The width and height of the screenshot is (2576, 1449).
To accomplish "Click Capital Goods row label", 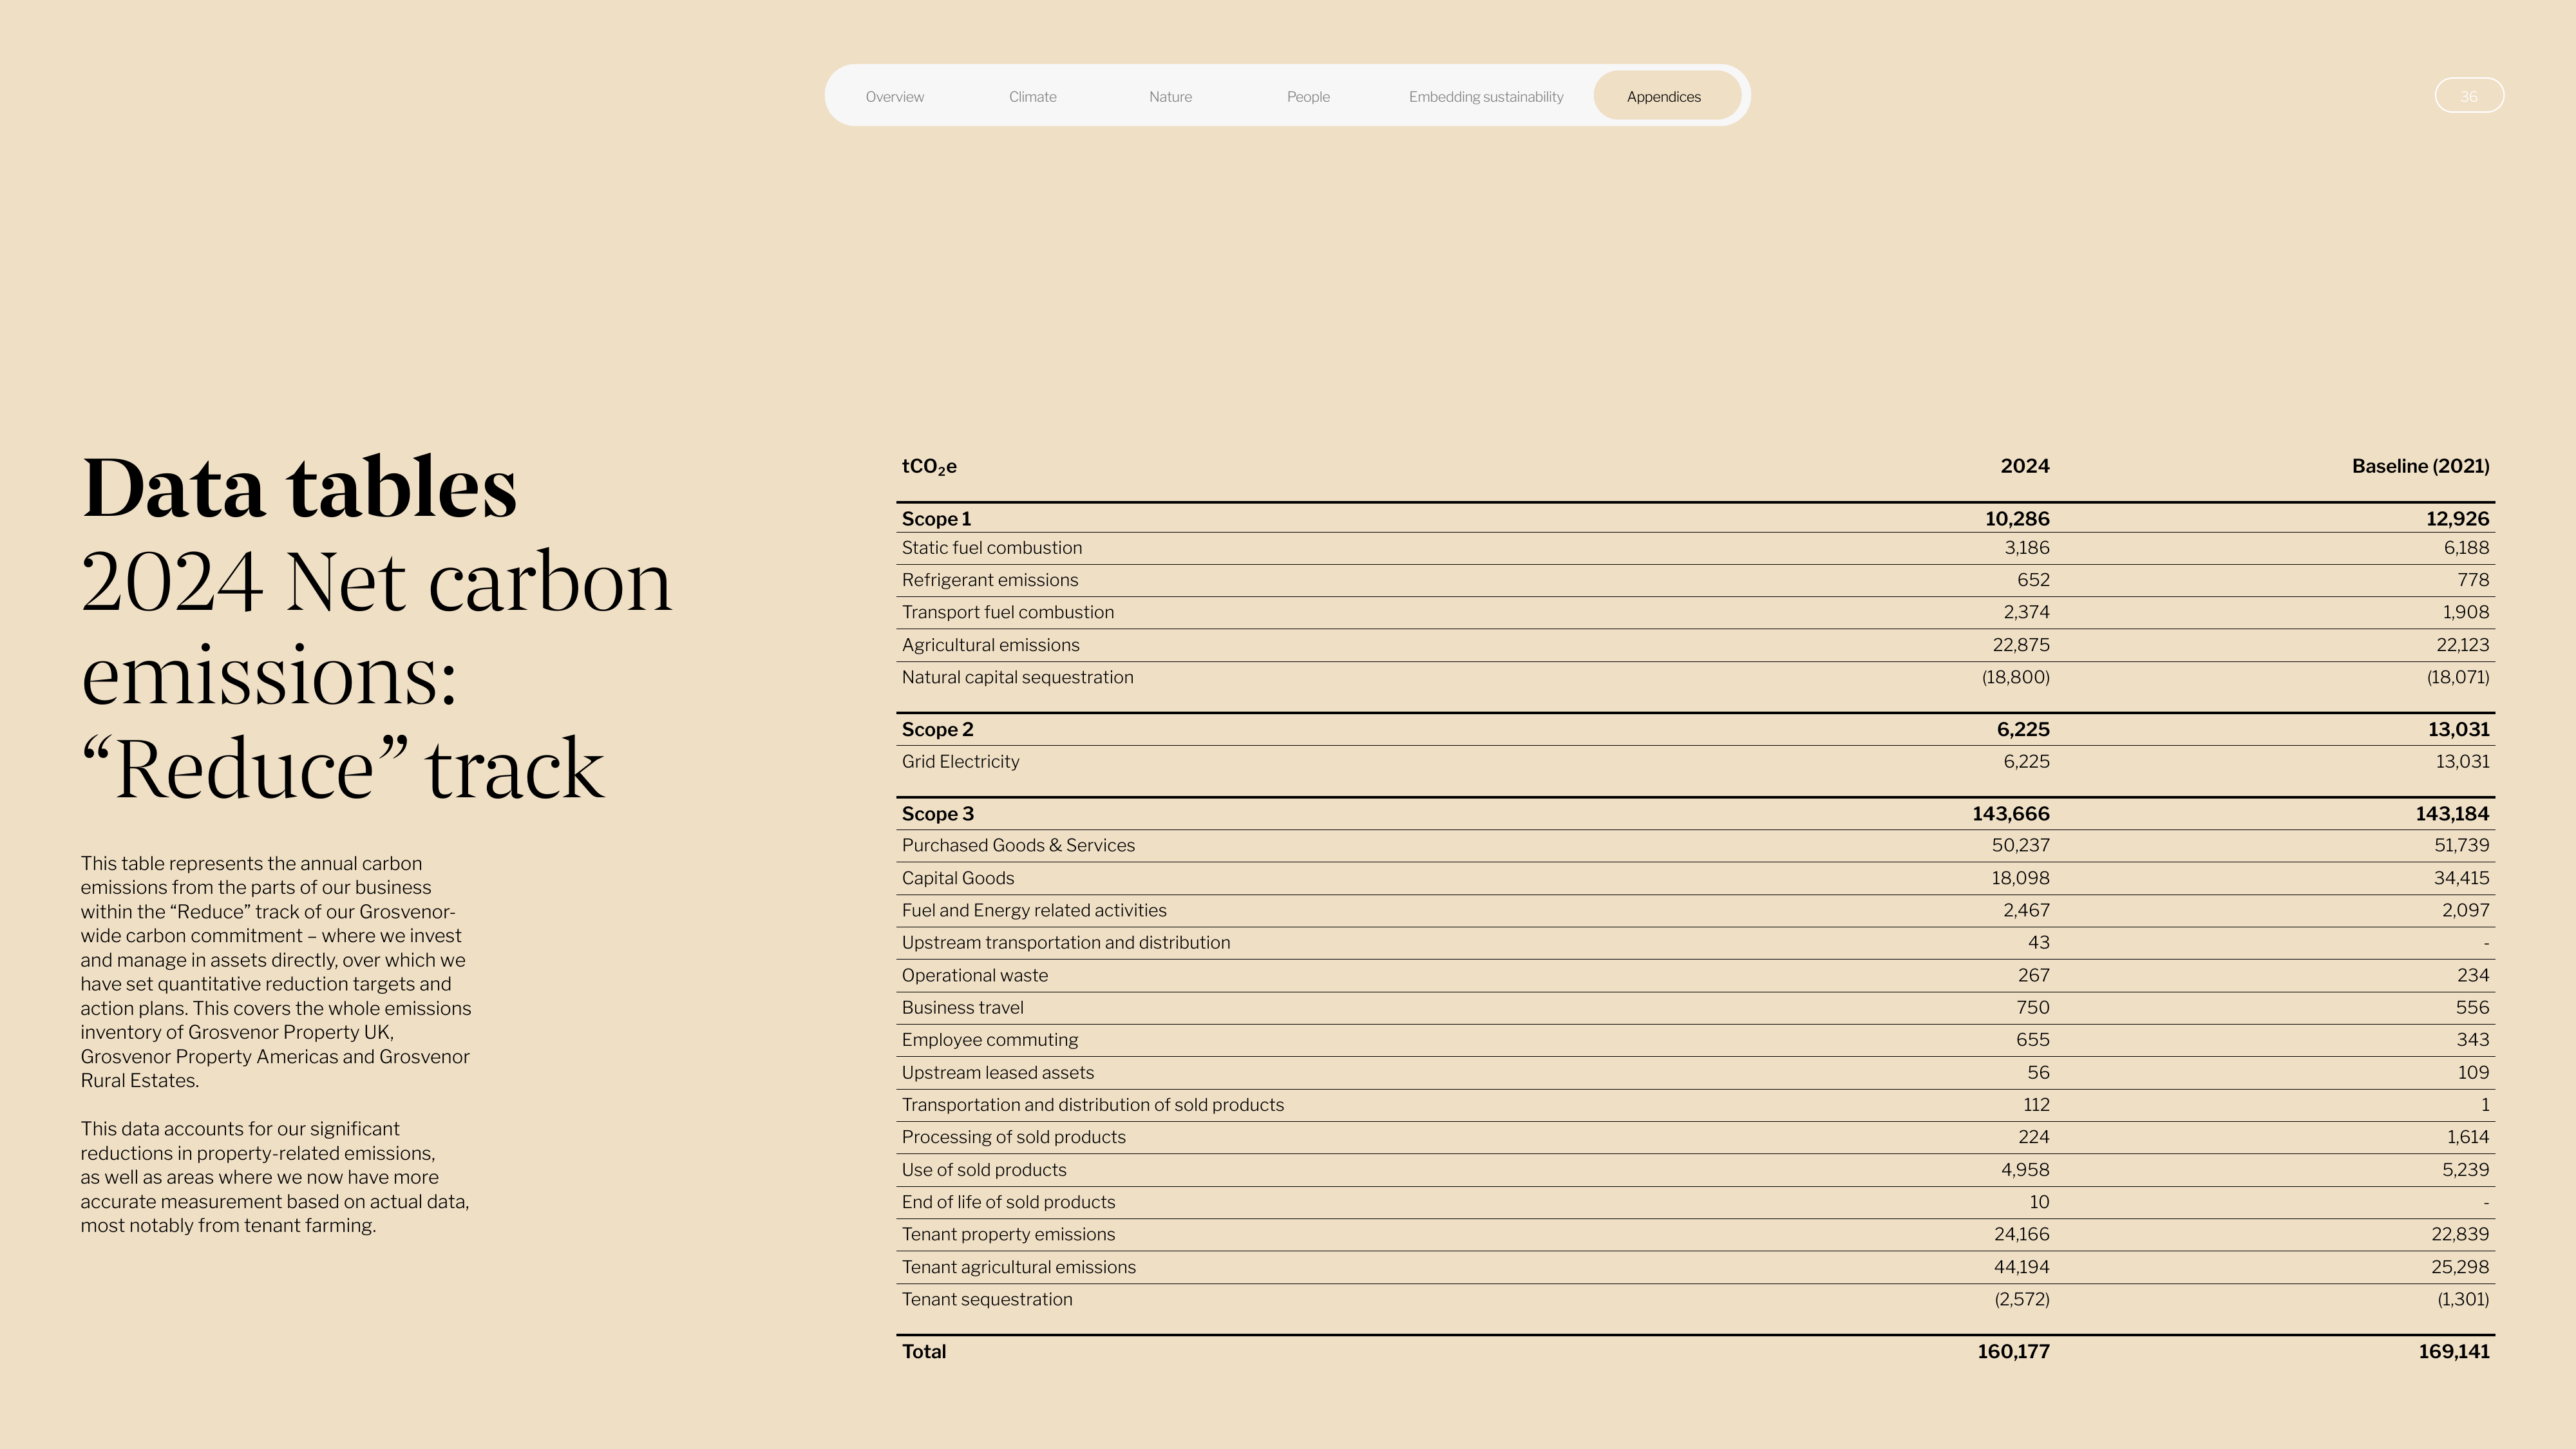I will point(957,878).
